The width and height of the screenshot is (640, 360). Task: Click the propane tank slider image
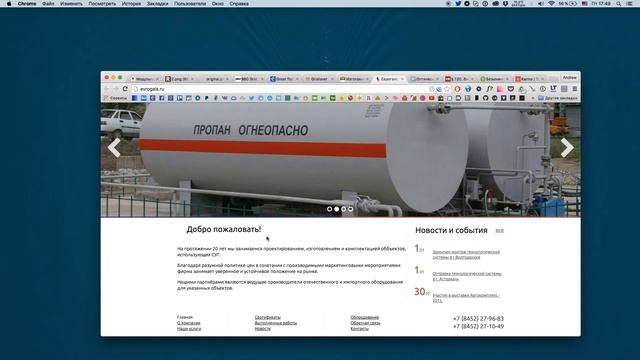[340, 160]
